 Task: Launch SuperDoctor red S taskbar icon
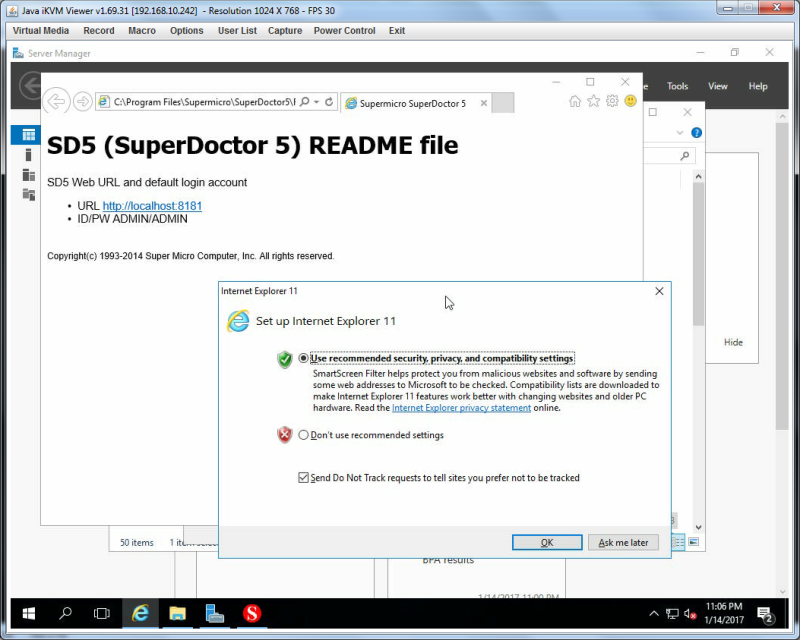252,613
